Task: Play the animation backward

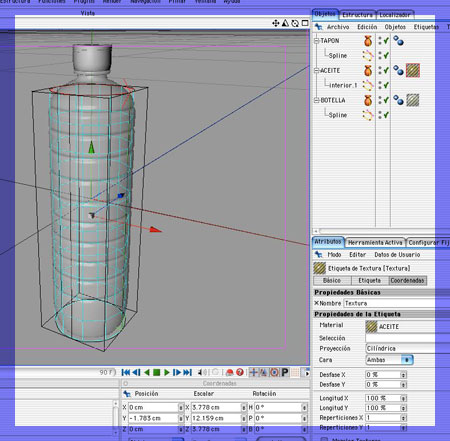Action: pyautogui.click(x=146, y=372)
